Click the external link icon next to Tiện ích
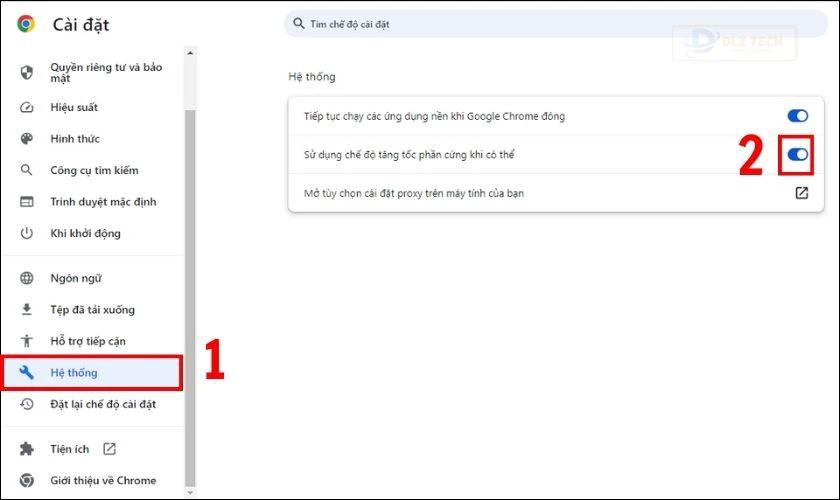840x500 pixels. pyautogui.click(x=109, y=449)
